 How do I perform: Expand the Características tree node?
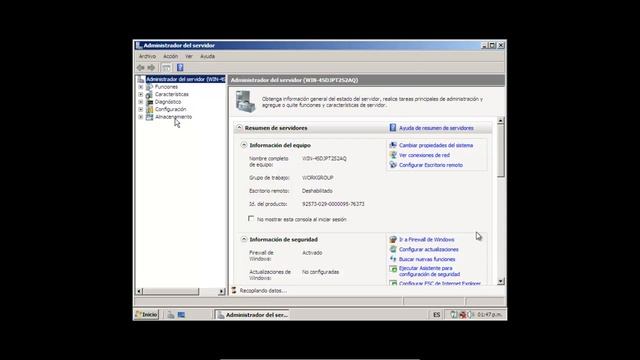pos(141,94)
